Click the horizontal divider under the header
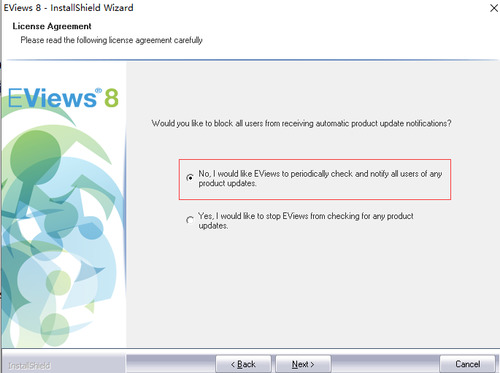Screen dimensions: 500x373 pyautogui.click(x=252, y=60)
